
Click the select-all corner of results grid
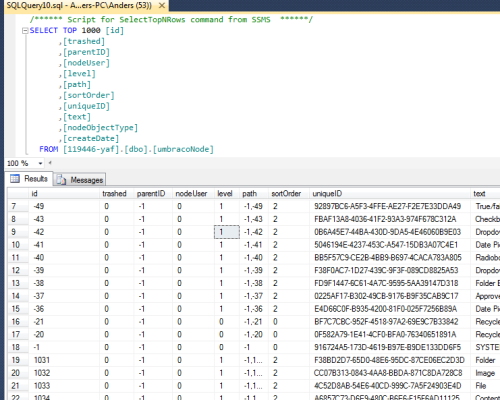click(18, 194)
